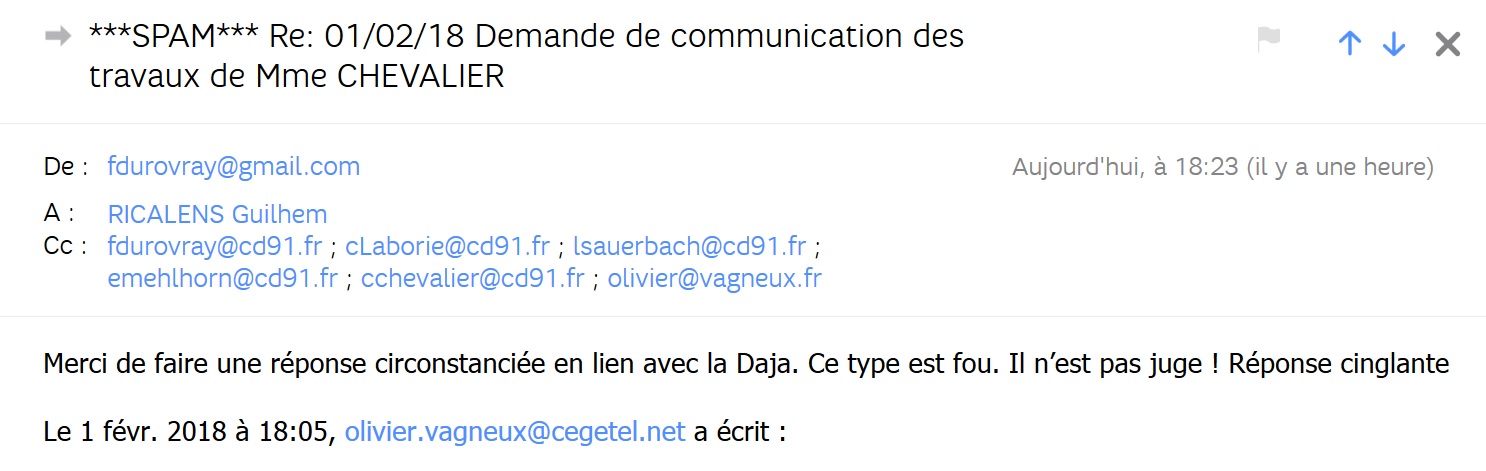Click the message body text paragraph
This screenshot has height=471, width=1486.
click(x=745, y=364)
